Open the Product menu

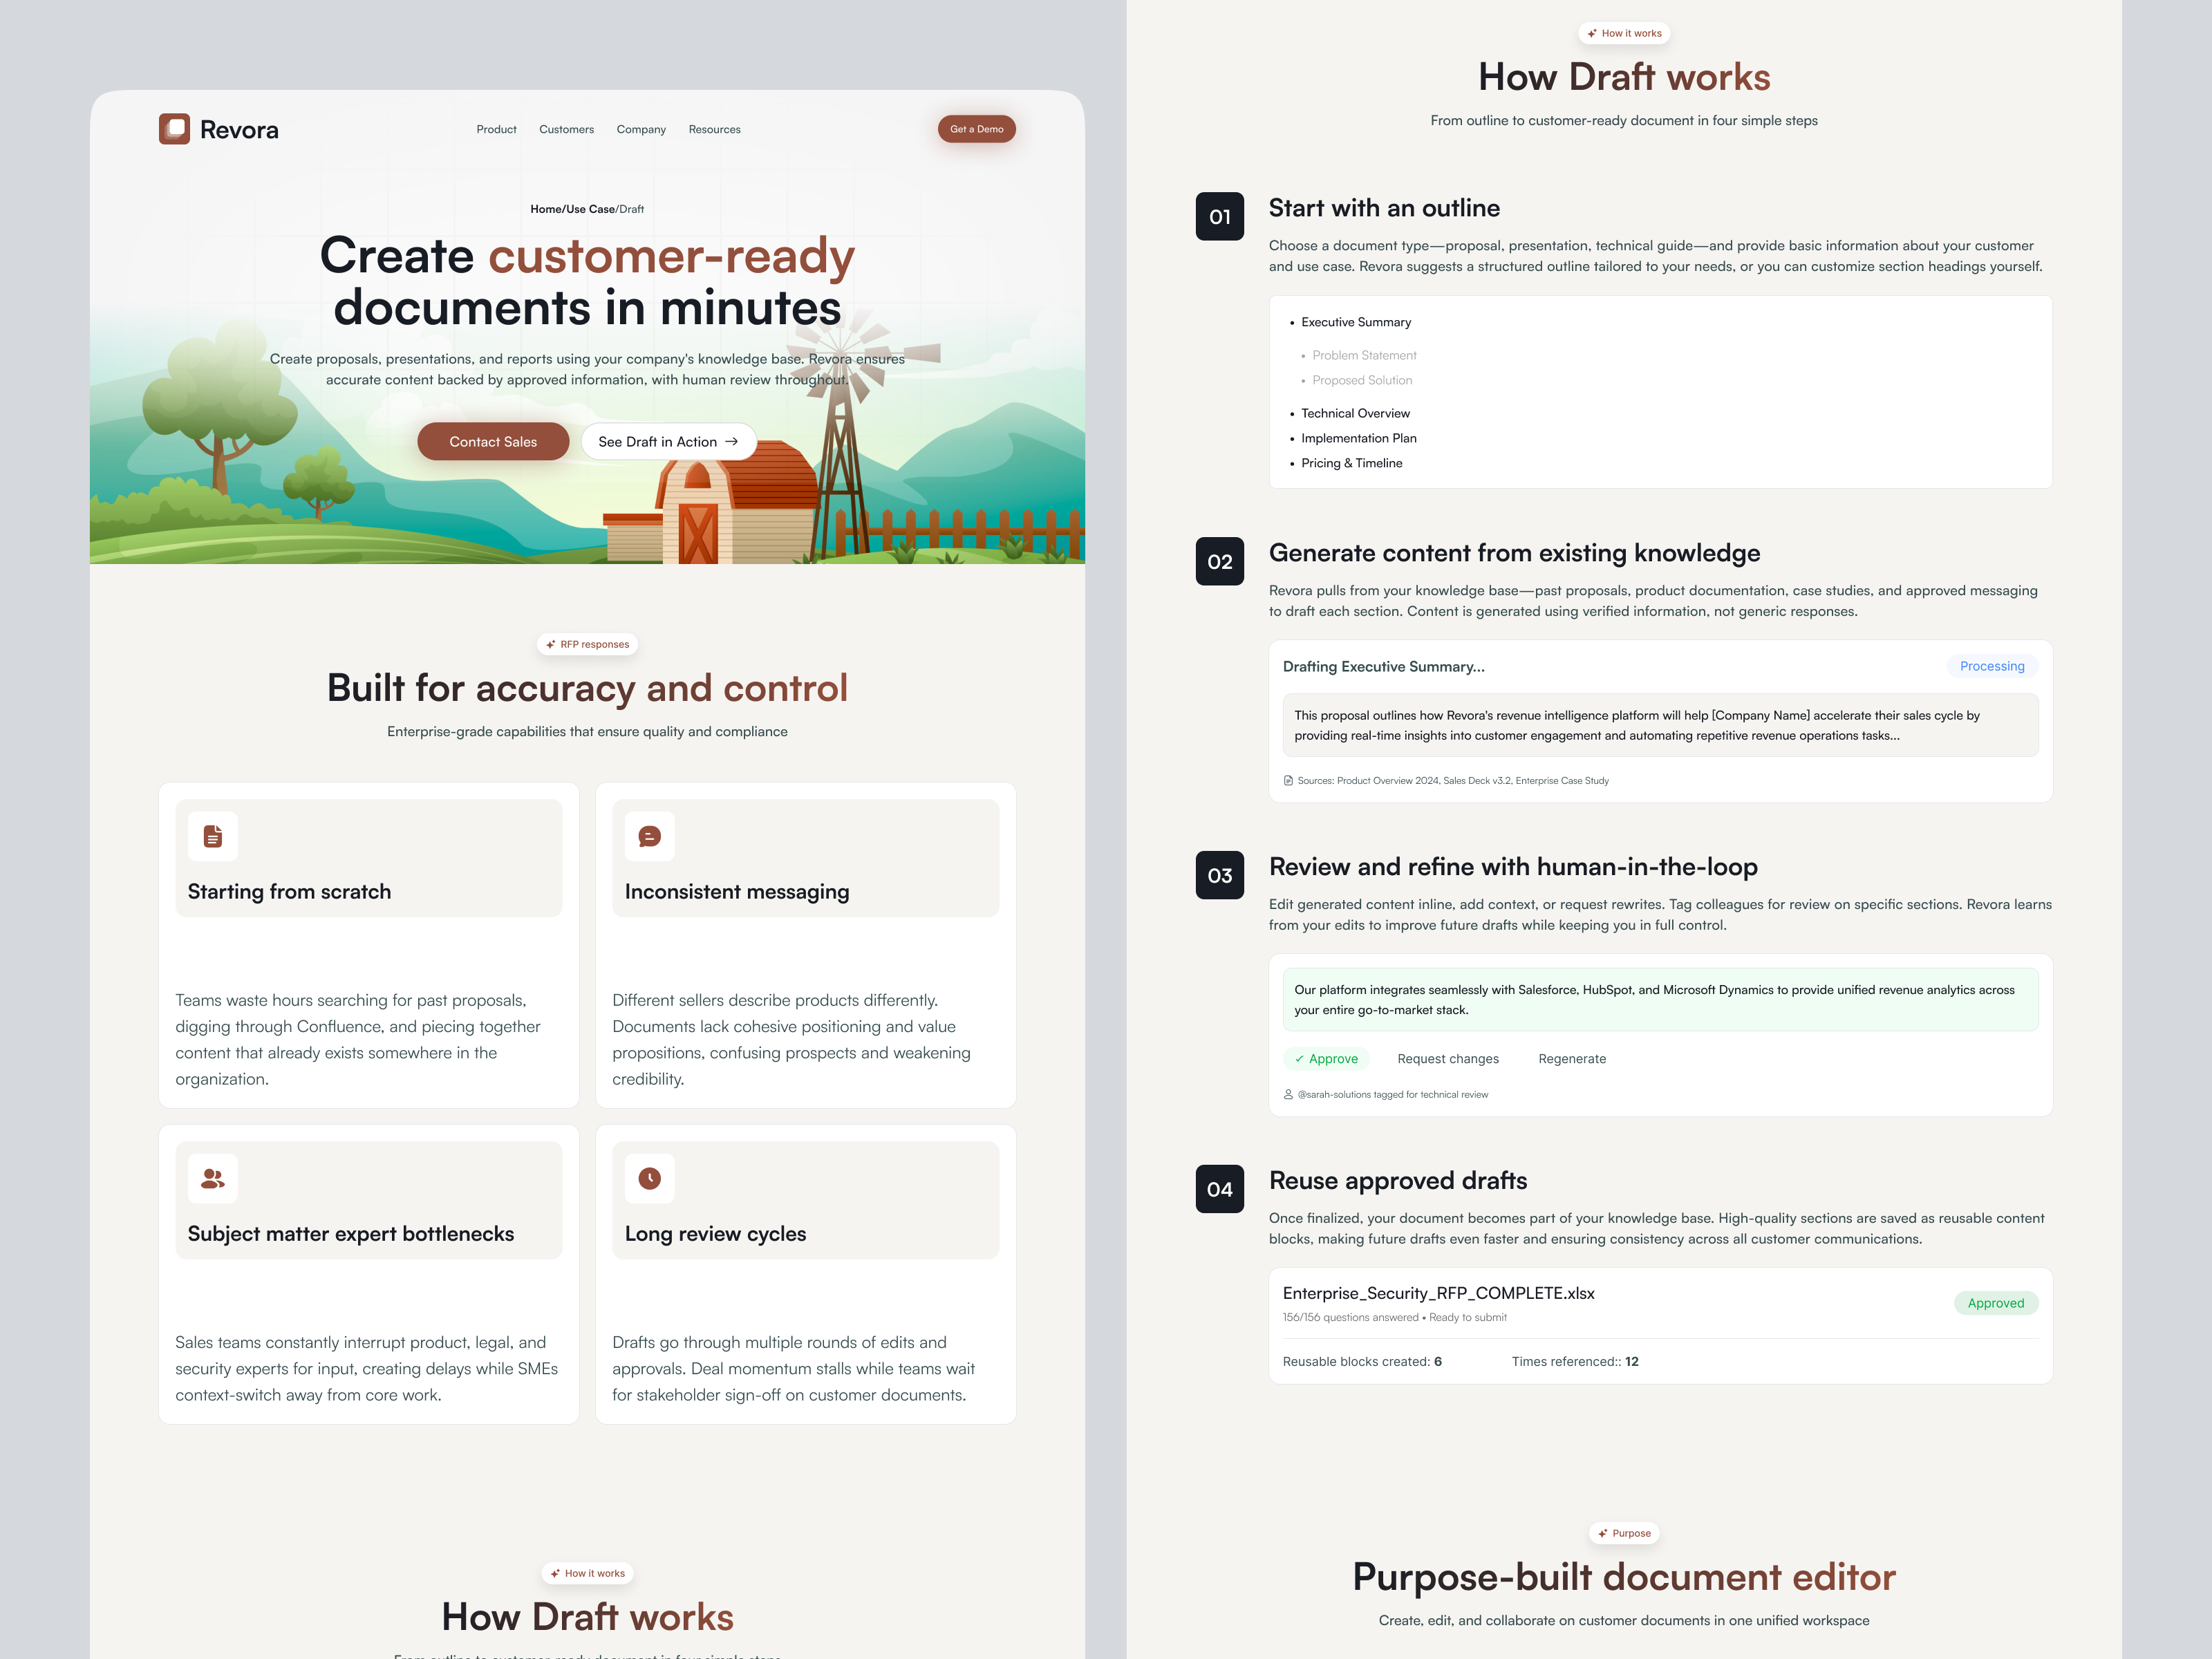(496, 129)
